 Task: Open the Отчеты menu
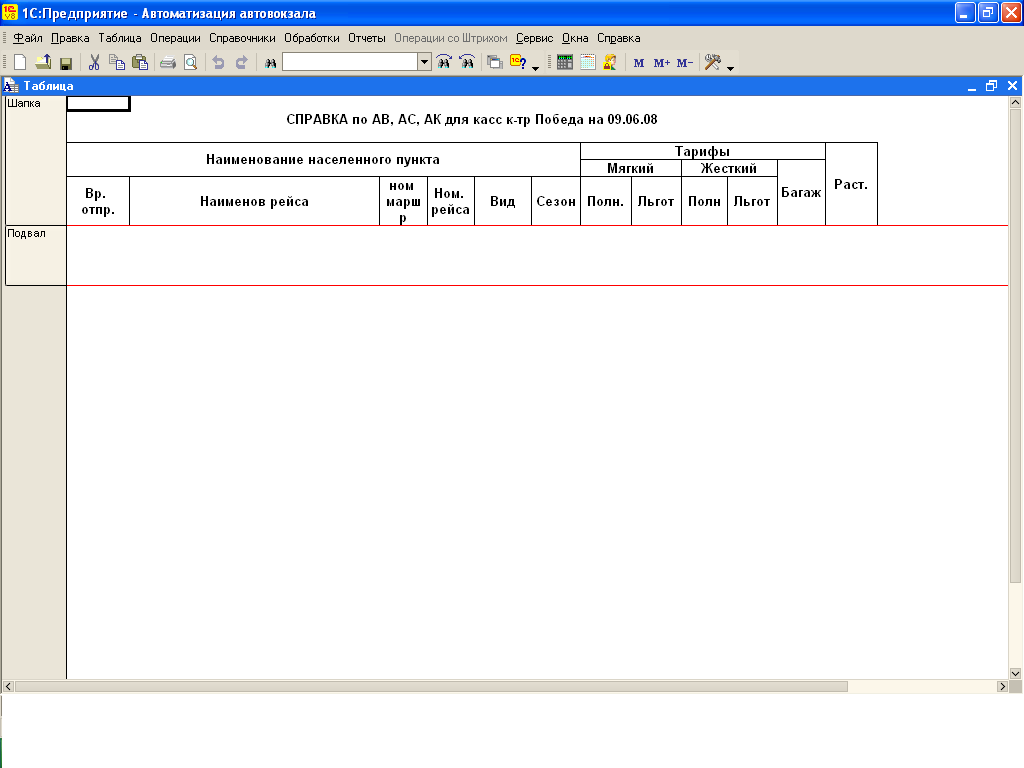point(366,38)
